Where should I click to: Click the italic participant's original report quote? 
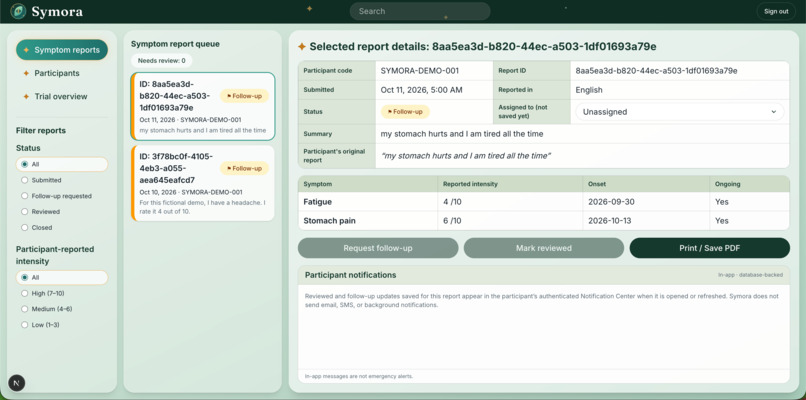[466, 155]
